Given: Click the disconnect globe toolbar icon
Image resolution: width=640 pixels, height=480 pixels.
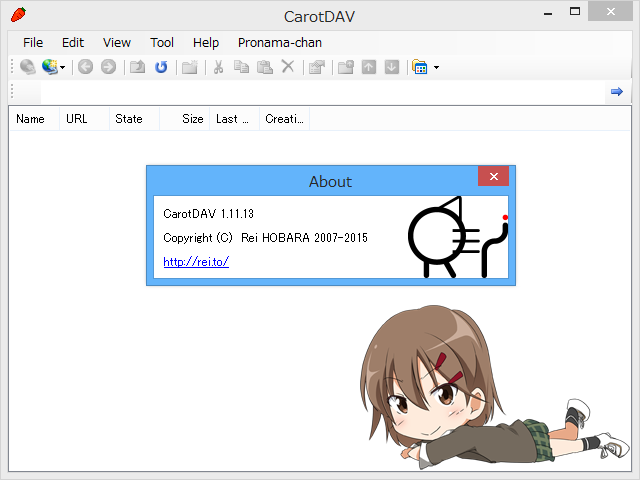Looking at the screenshot, I should click(x=28, y=67).
